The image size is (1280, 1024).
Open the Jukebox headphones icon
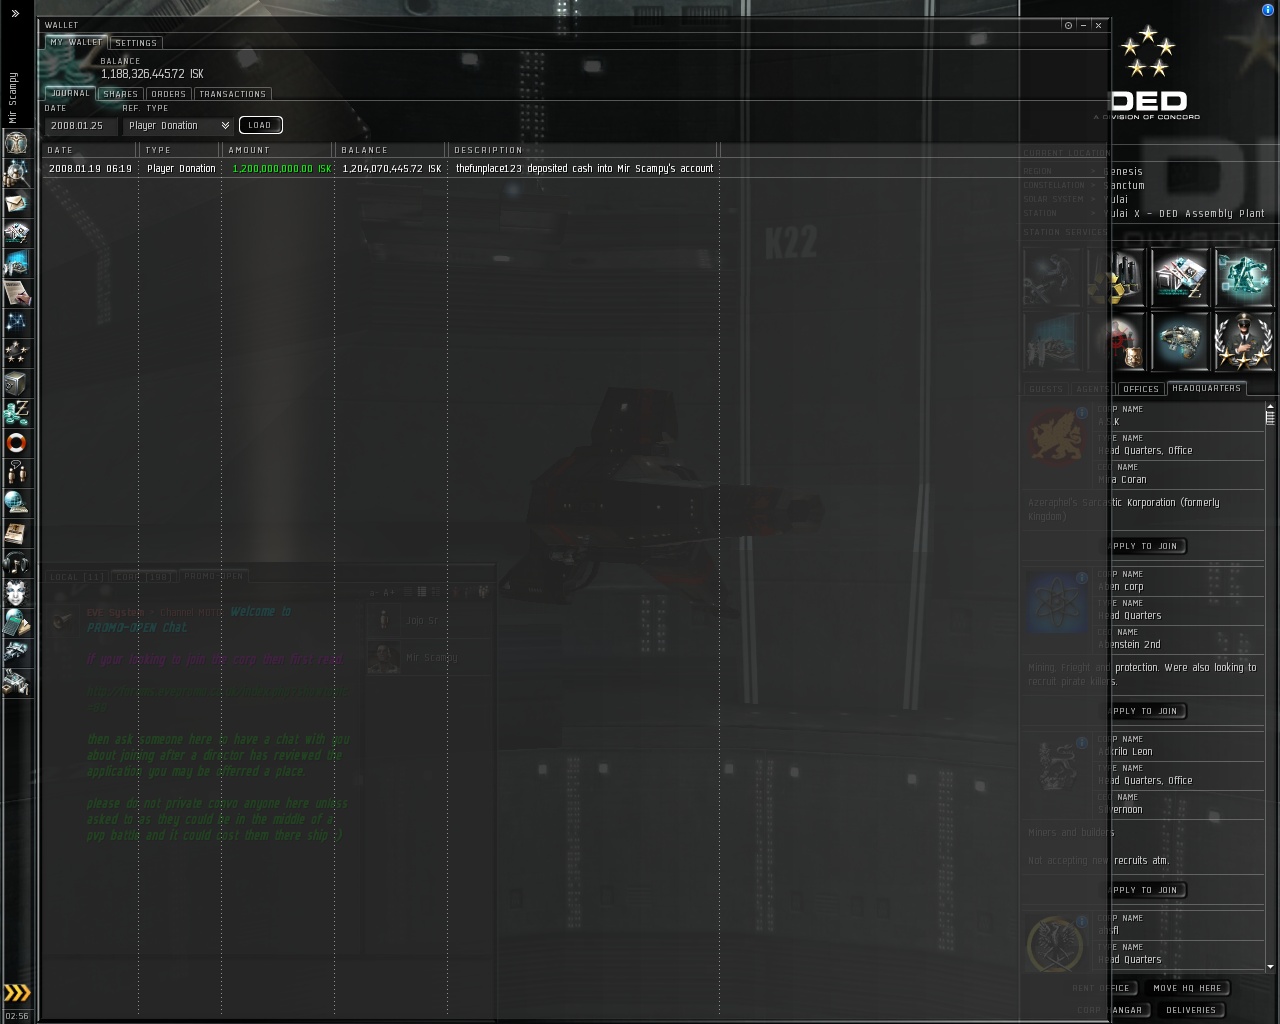17,563
